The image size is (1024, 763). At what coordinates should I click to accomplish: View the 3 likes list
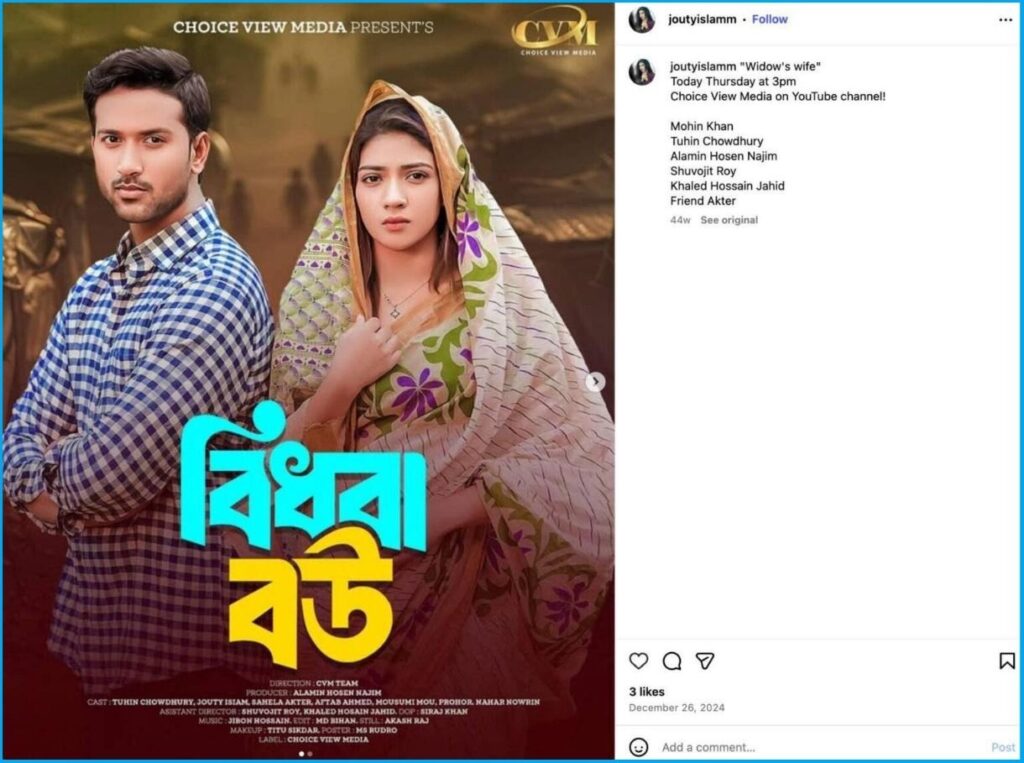tap(647, 691)
